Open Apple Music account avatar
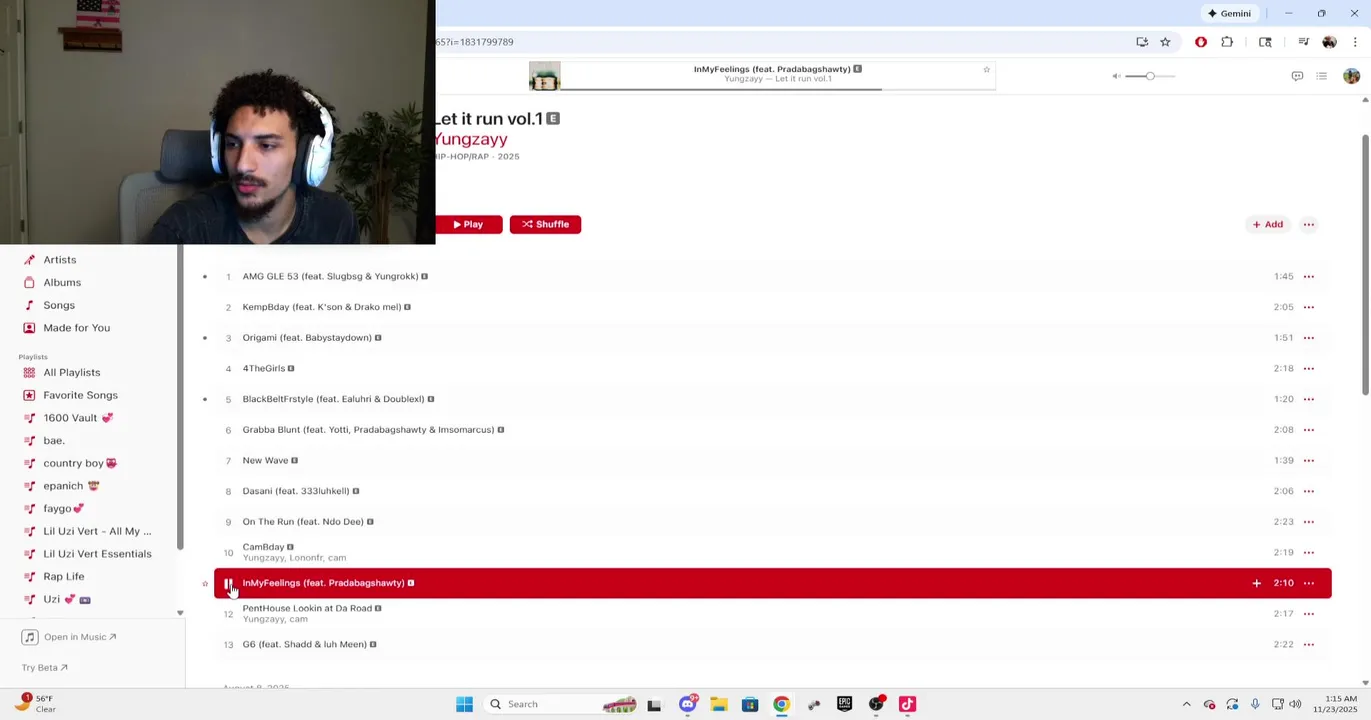This screenshot has width=1371, height=720. (x=1351, y=76)
